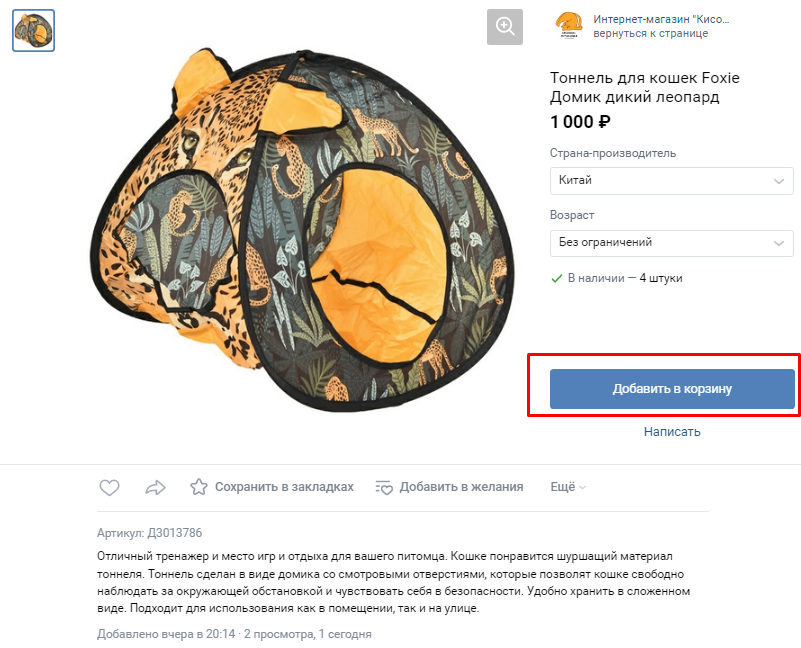
Task: Expand the "Ещё" more options menu
Action: point(568,487)
